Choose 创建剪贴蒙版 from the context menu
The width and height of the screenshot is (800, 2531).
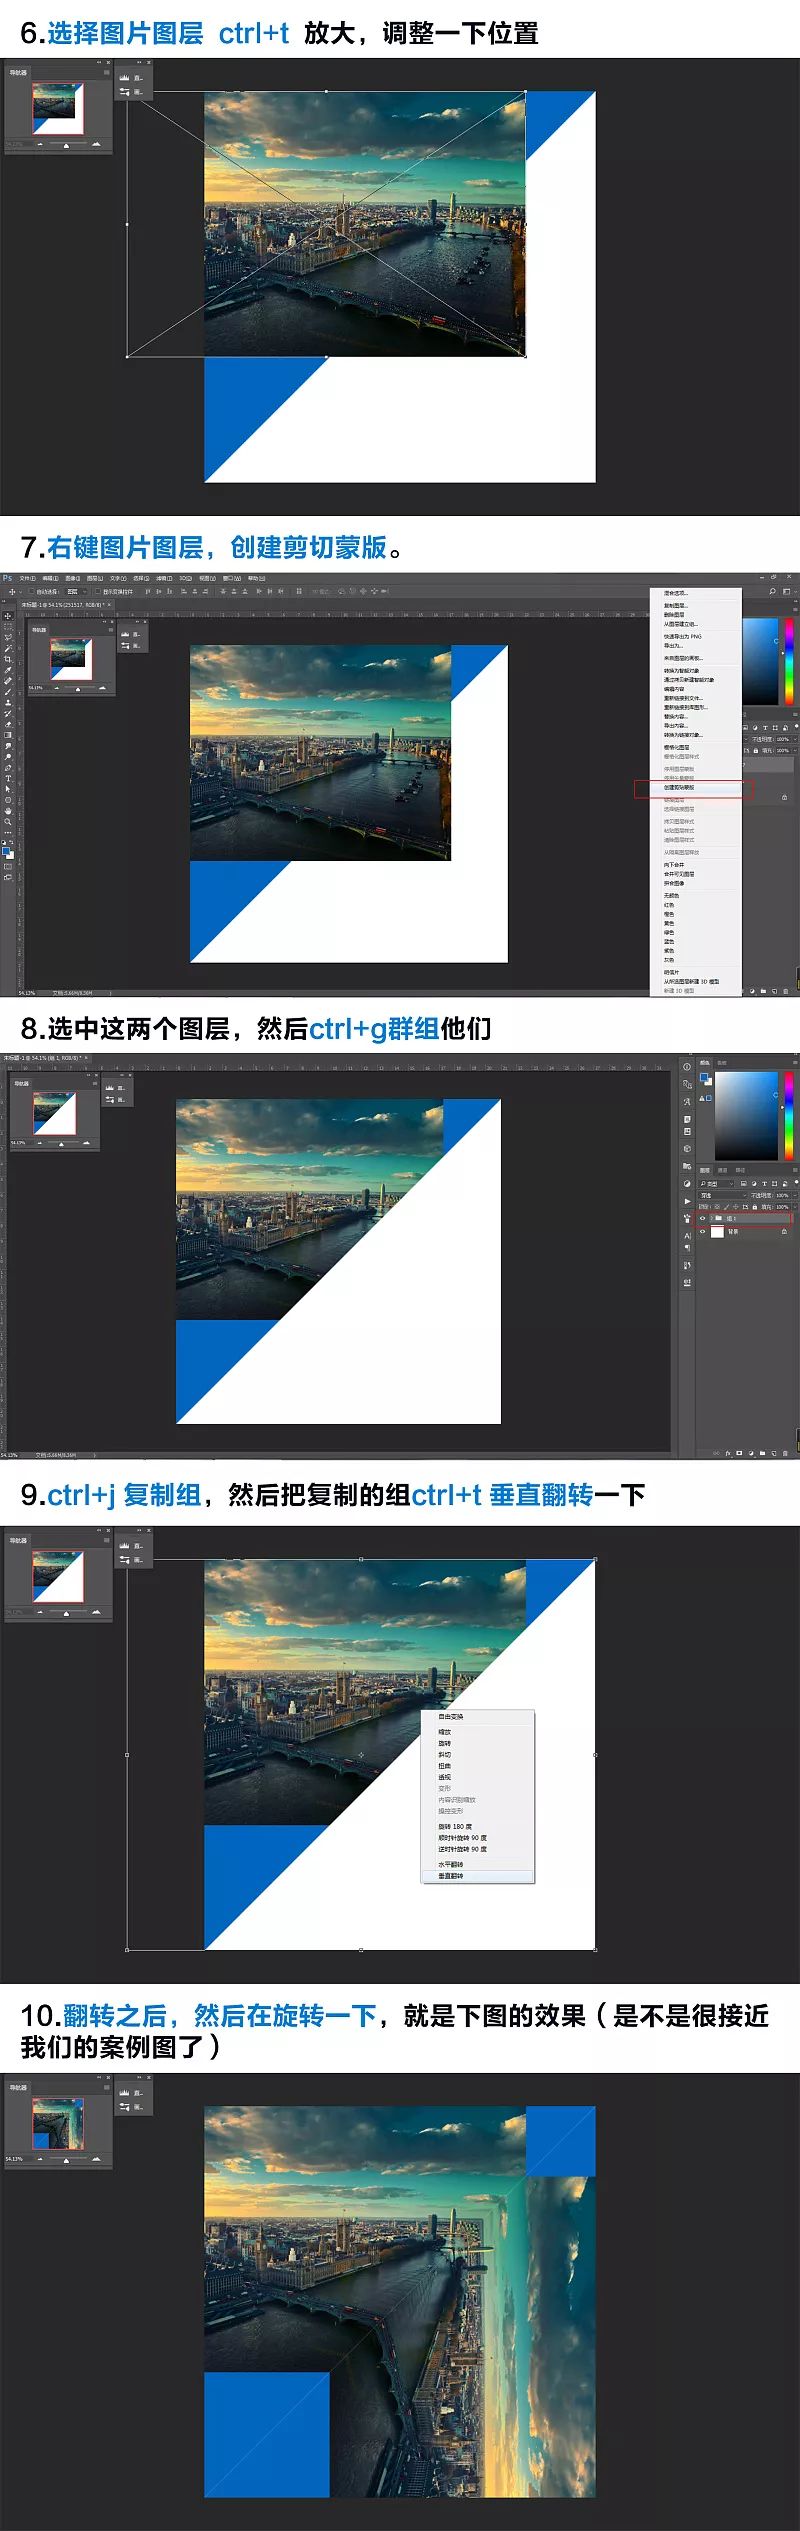point(680,788)
